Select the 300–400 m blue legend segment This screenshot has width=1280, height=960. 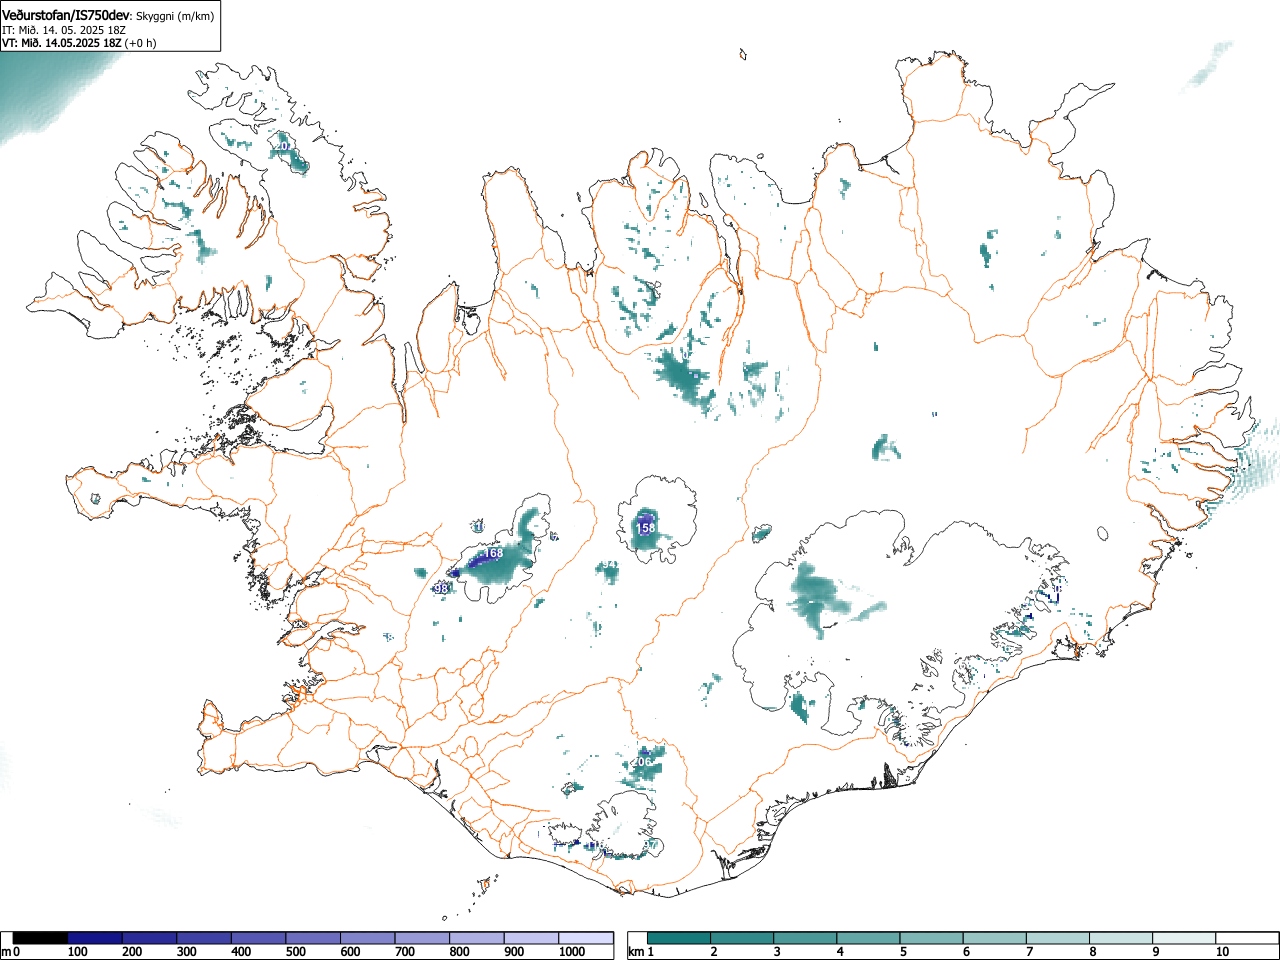point(204,938)
